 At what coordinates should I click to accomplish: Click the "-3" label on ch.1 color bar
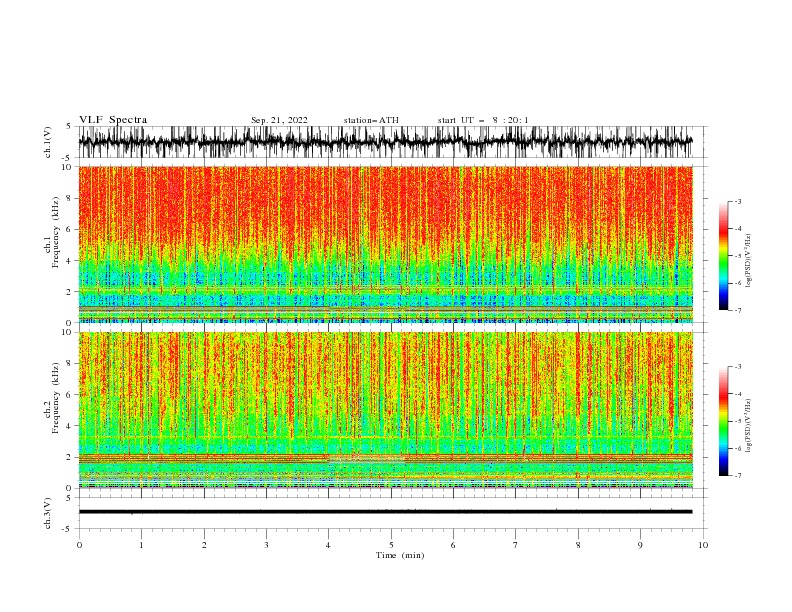(738, 201)
